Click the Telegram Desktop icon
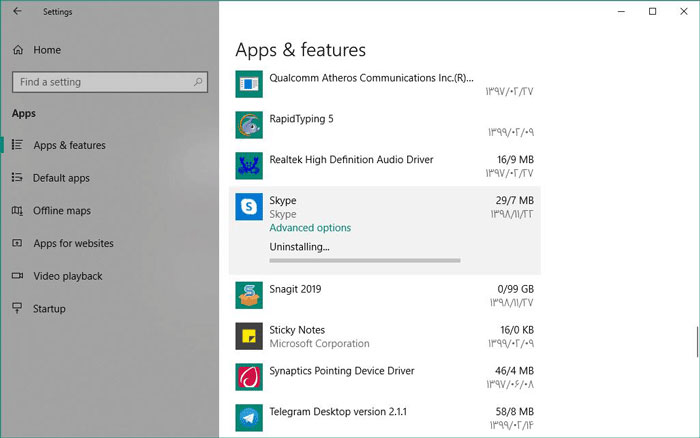This screenshot has height=438, width=700. click(x=249, y=418)
